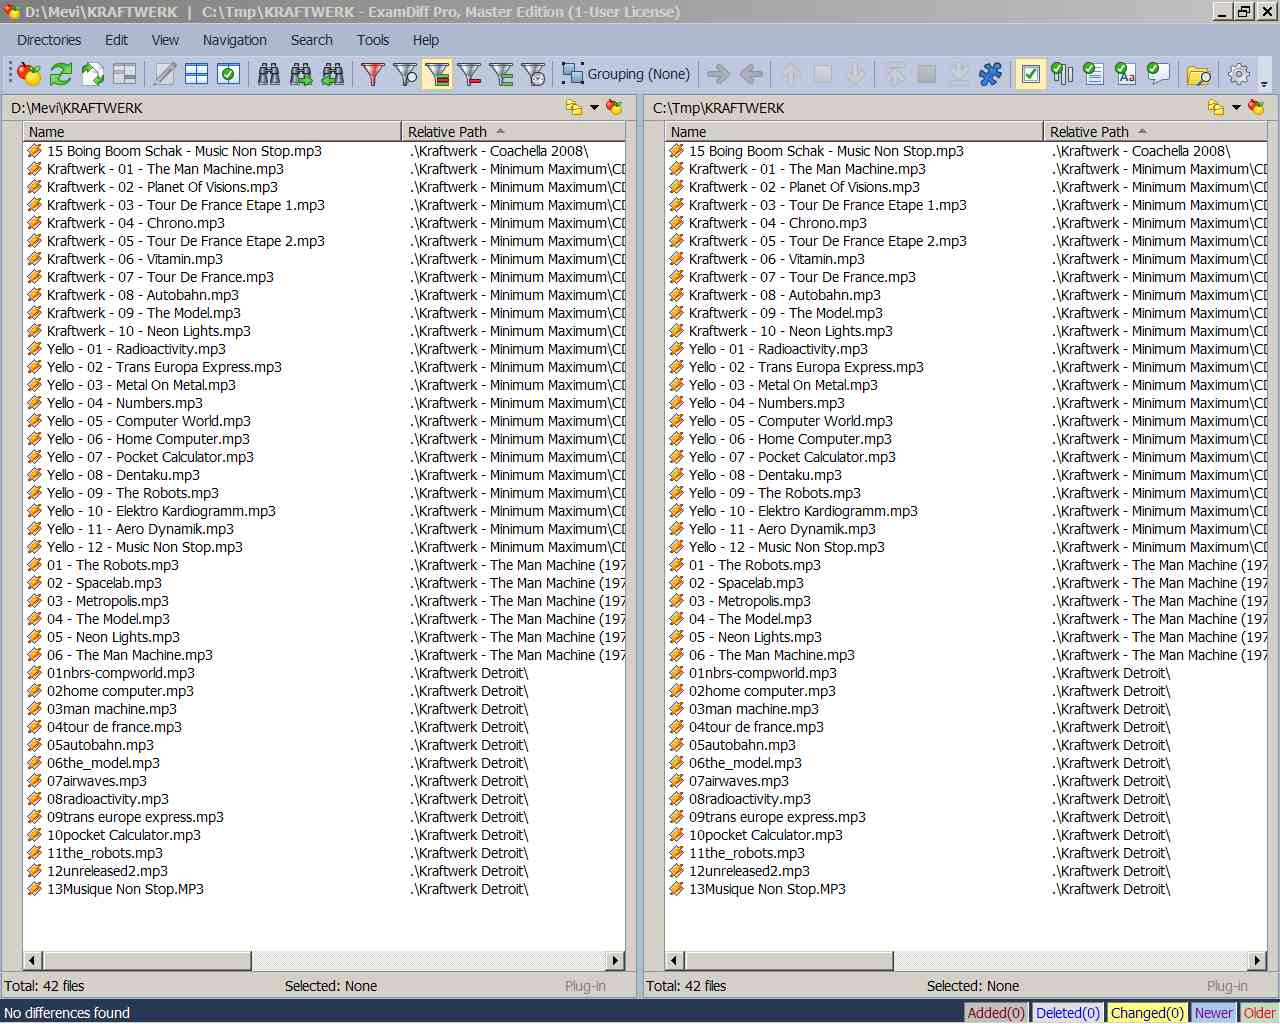Toggle the green-check document lines option
1280x1024 pixels.
pos(1095,74)
